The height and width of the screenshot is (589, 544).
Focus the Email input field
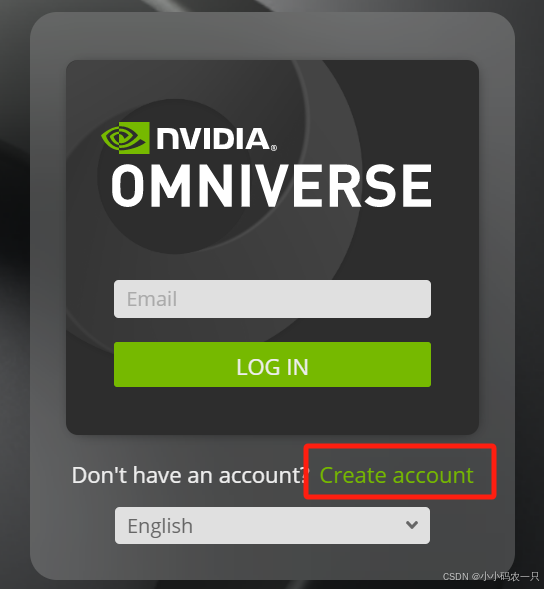pos(272,299)
